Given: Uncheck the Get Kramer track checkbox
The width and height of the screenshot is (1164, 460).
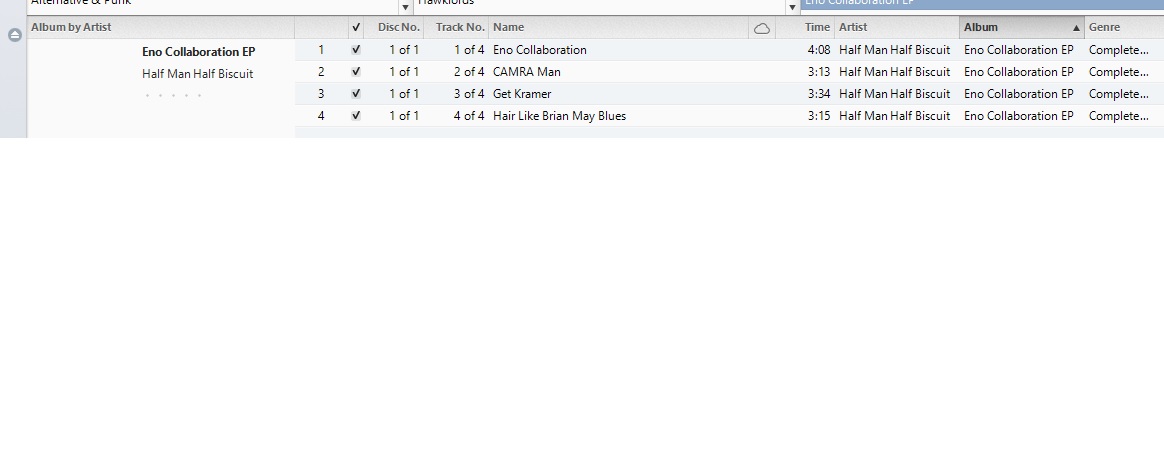Looking at the screenshot, I should click(356, 93).
